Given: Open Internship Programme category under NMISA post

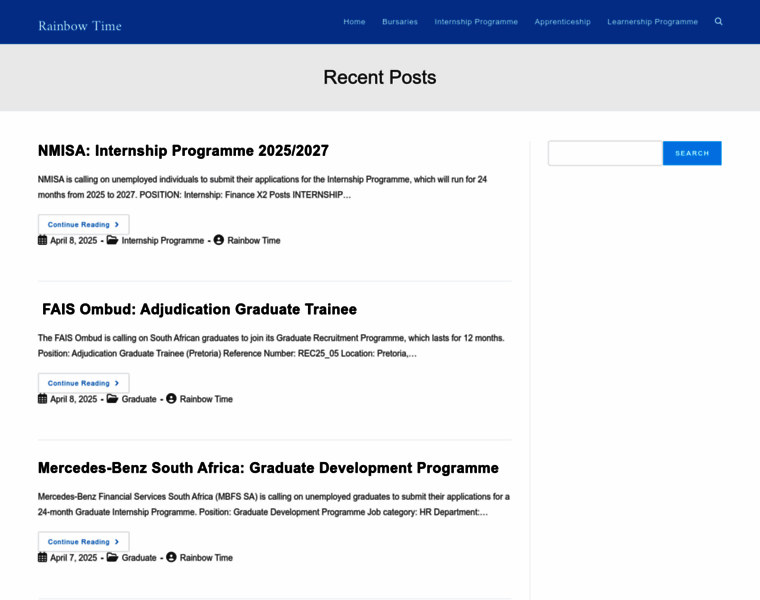Looking at the screenshot, I should (163, 240).
